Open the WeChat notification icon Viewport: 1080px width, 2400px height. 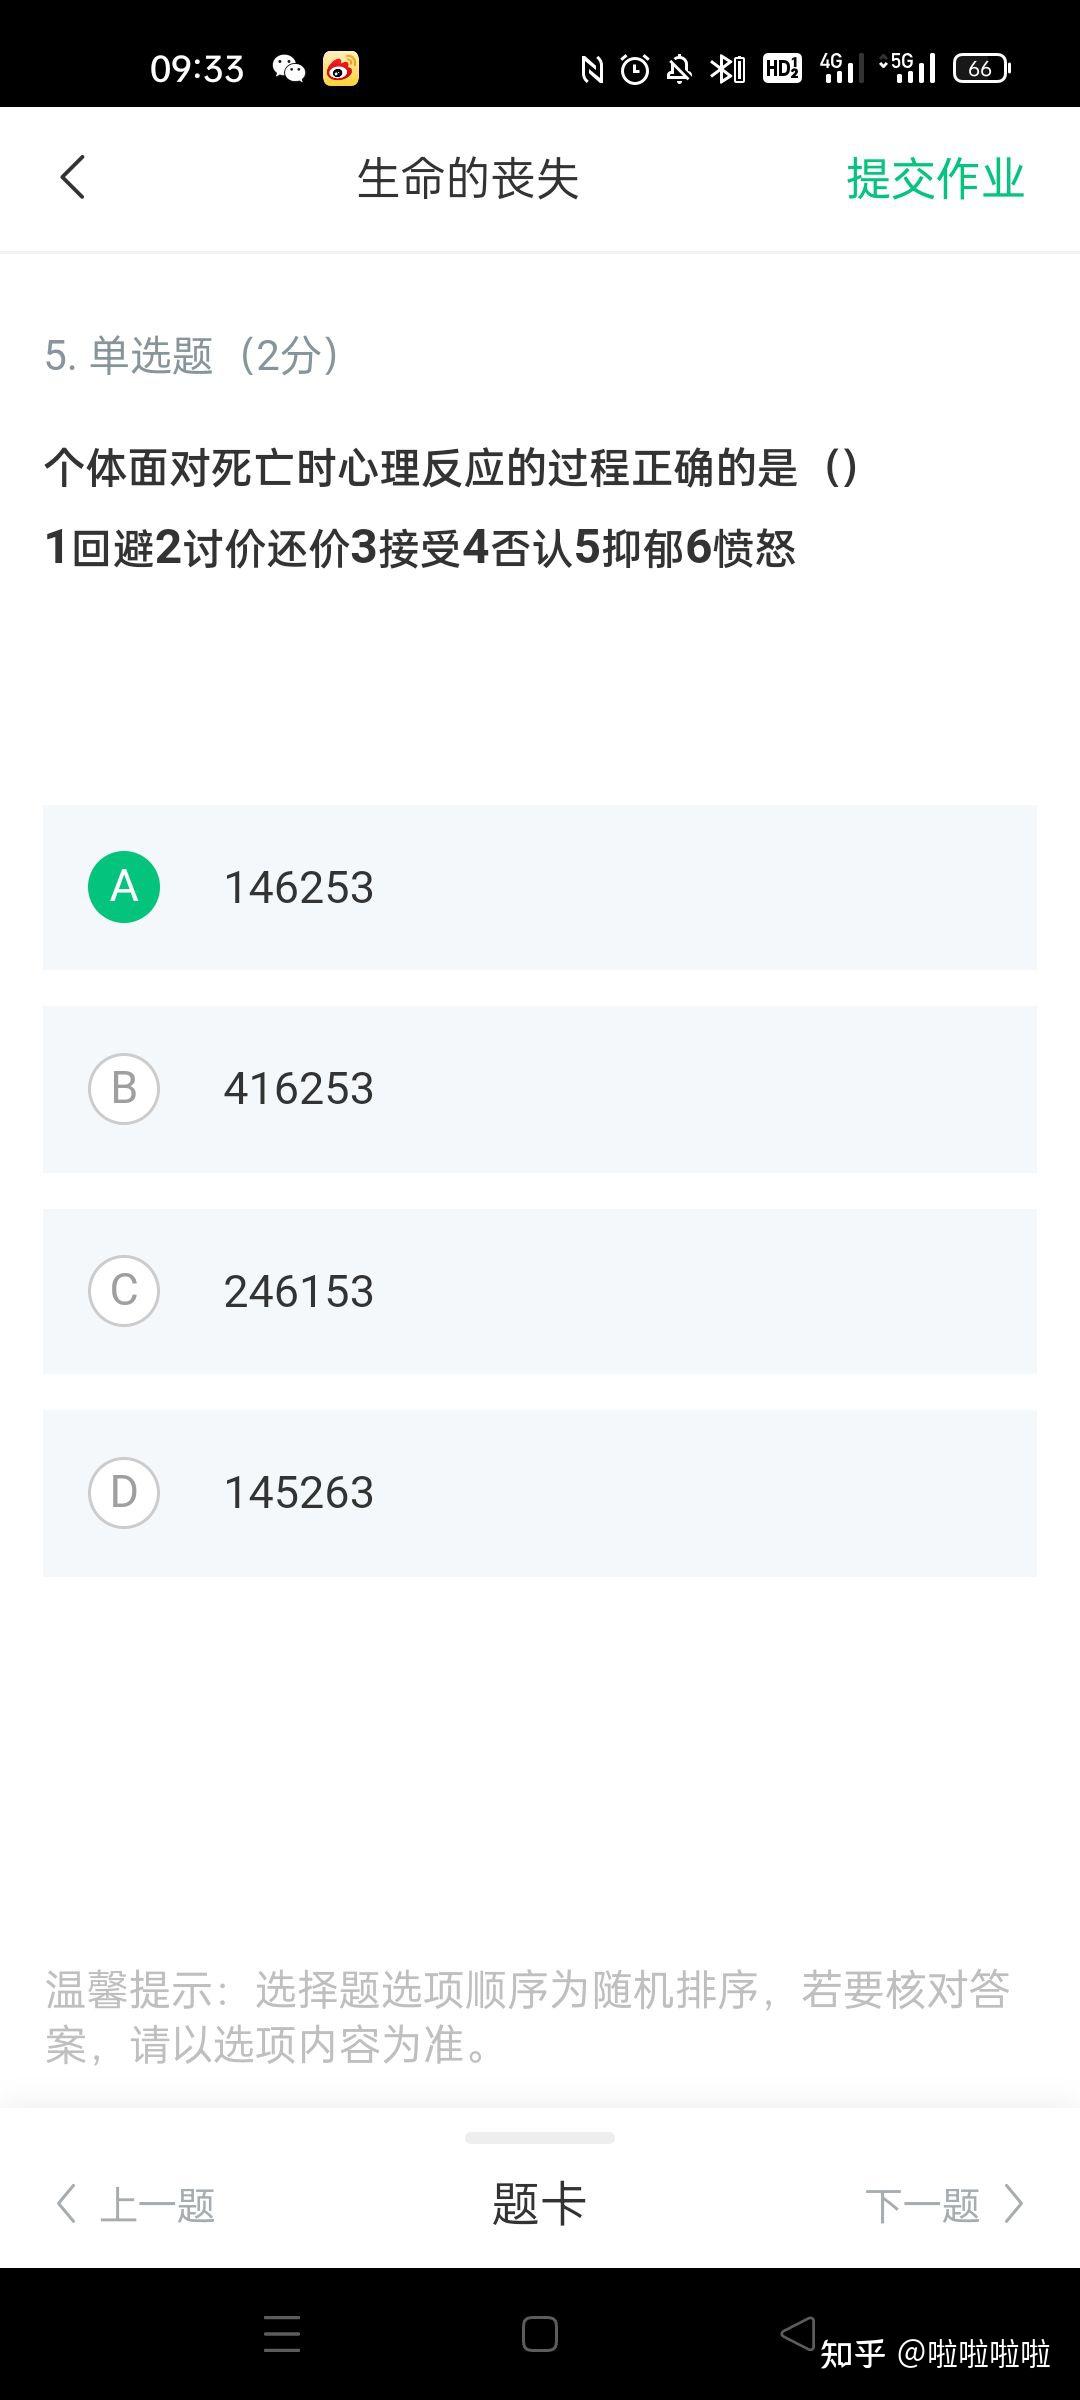[x=289, y=68]
